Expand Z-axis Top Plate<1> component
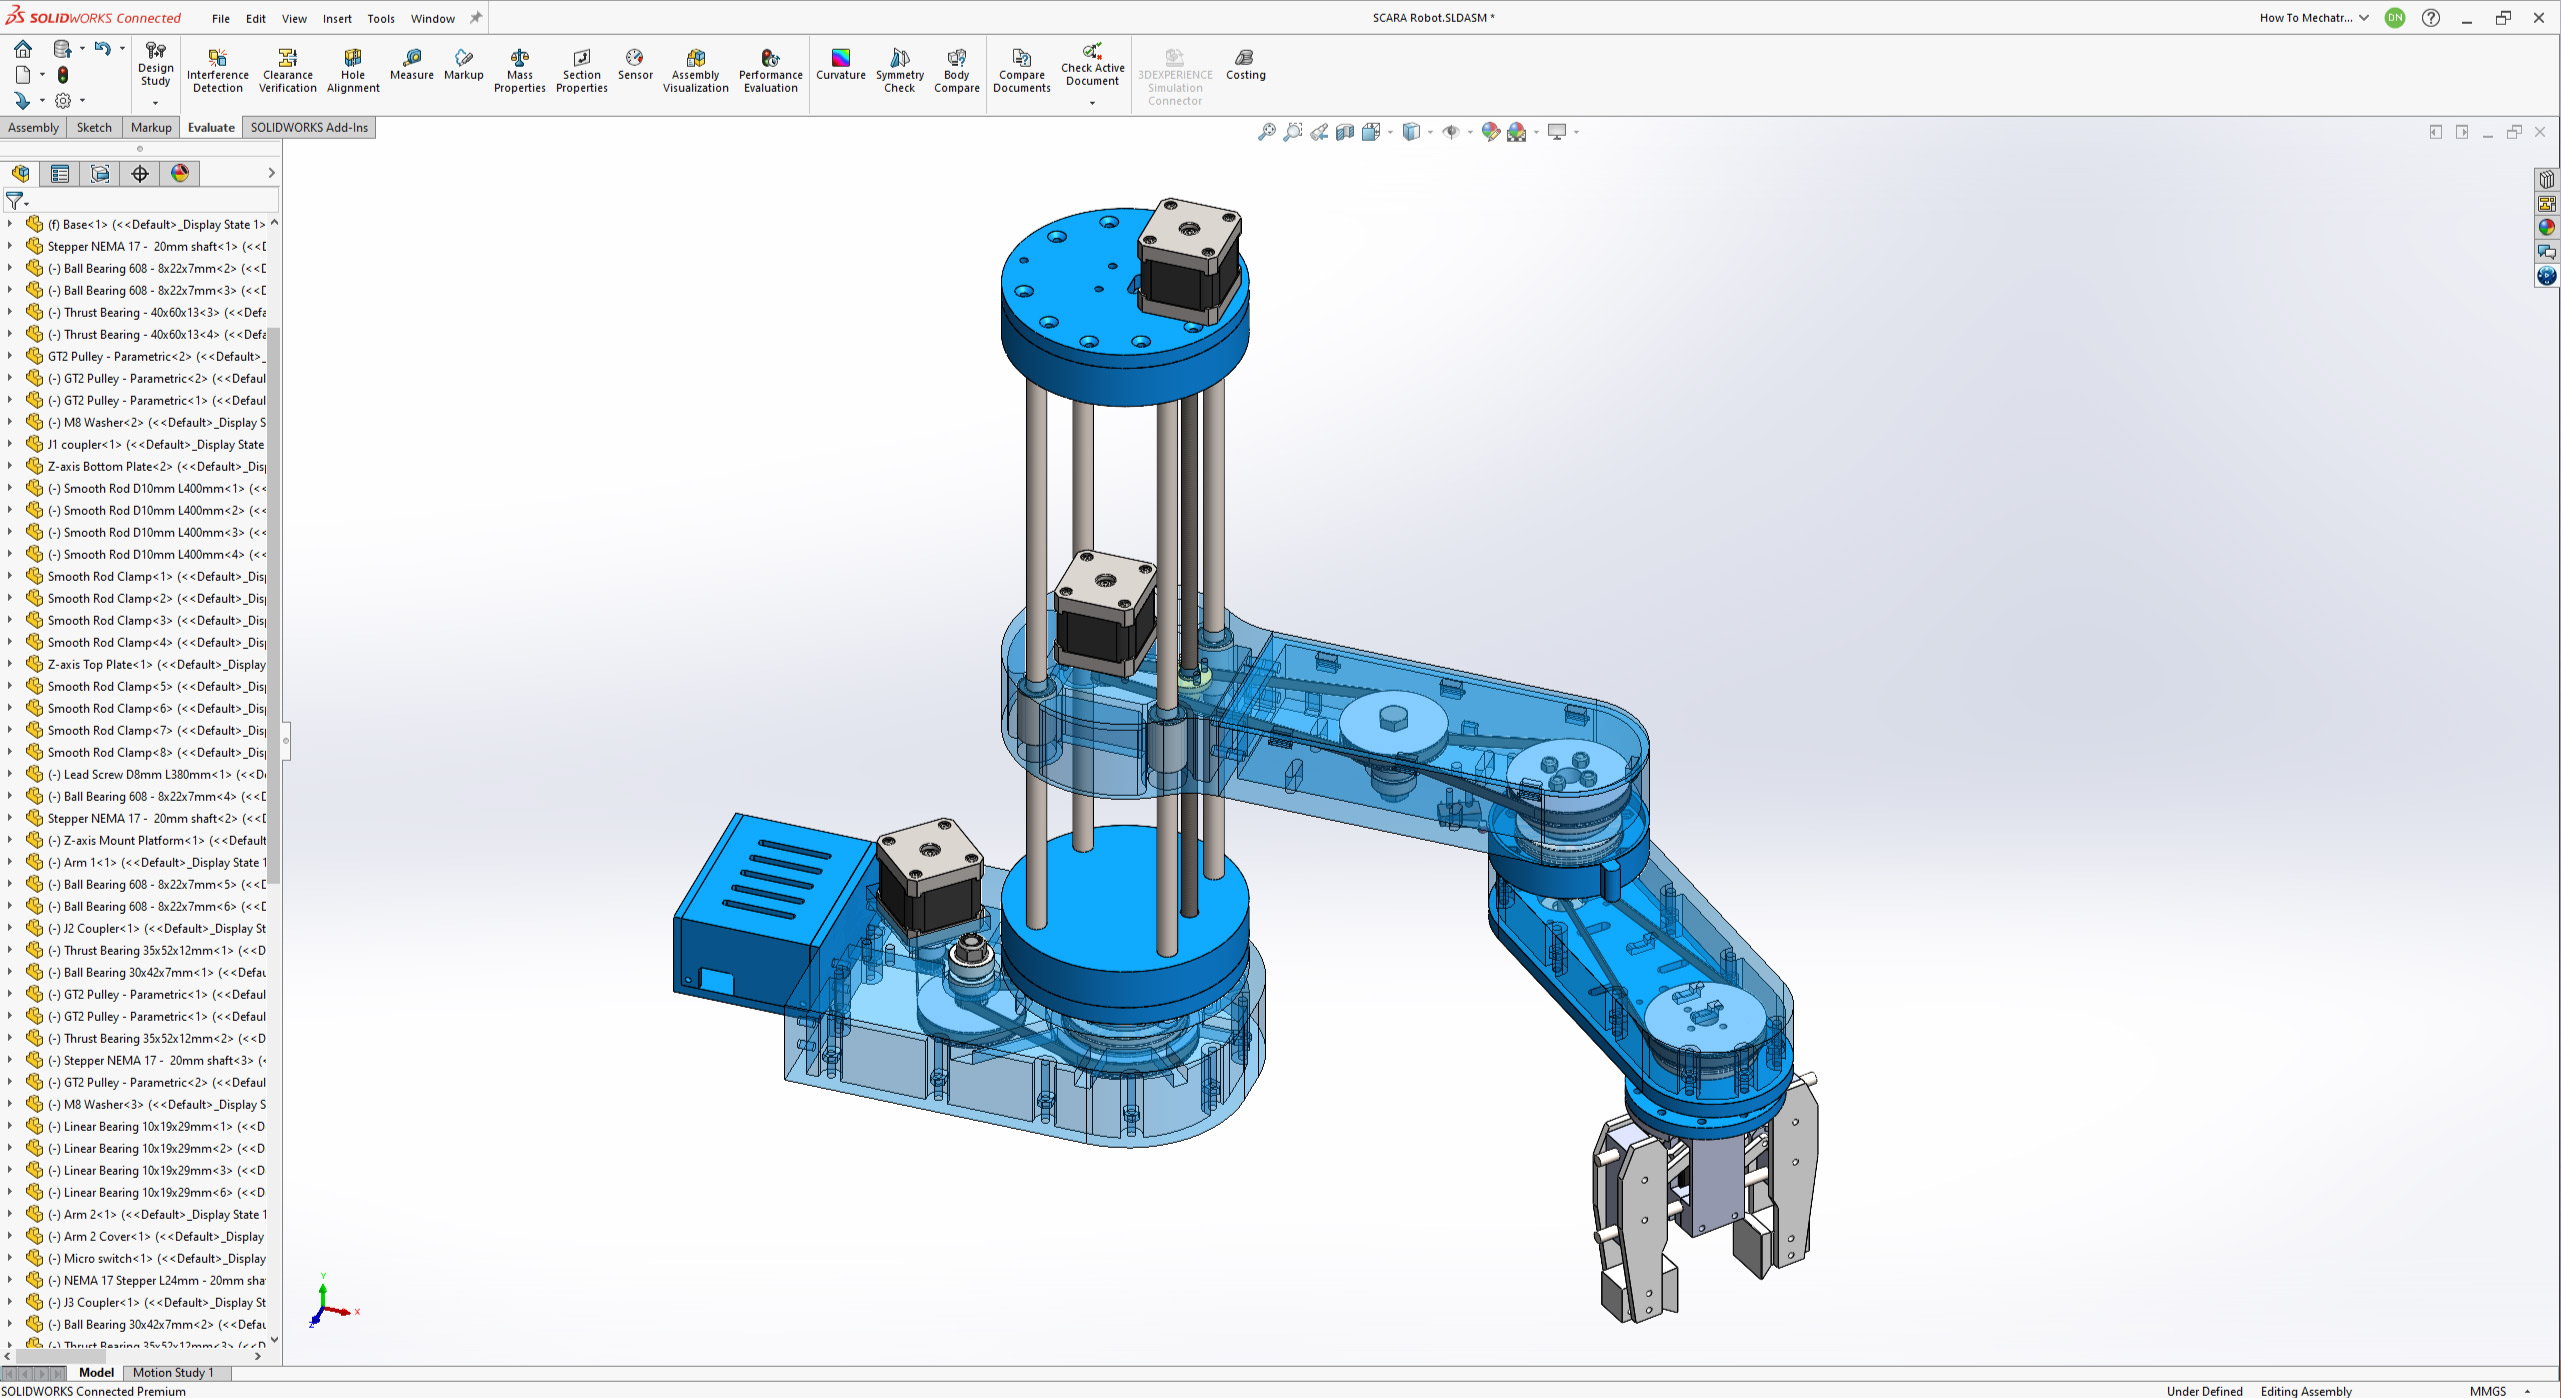Viewport: 2561px width, 1398px height. pyautogui.click(x=10, y=664)
